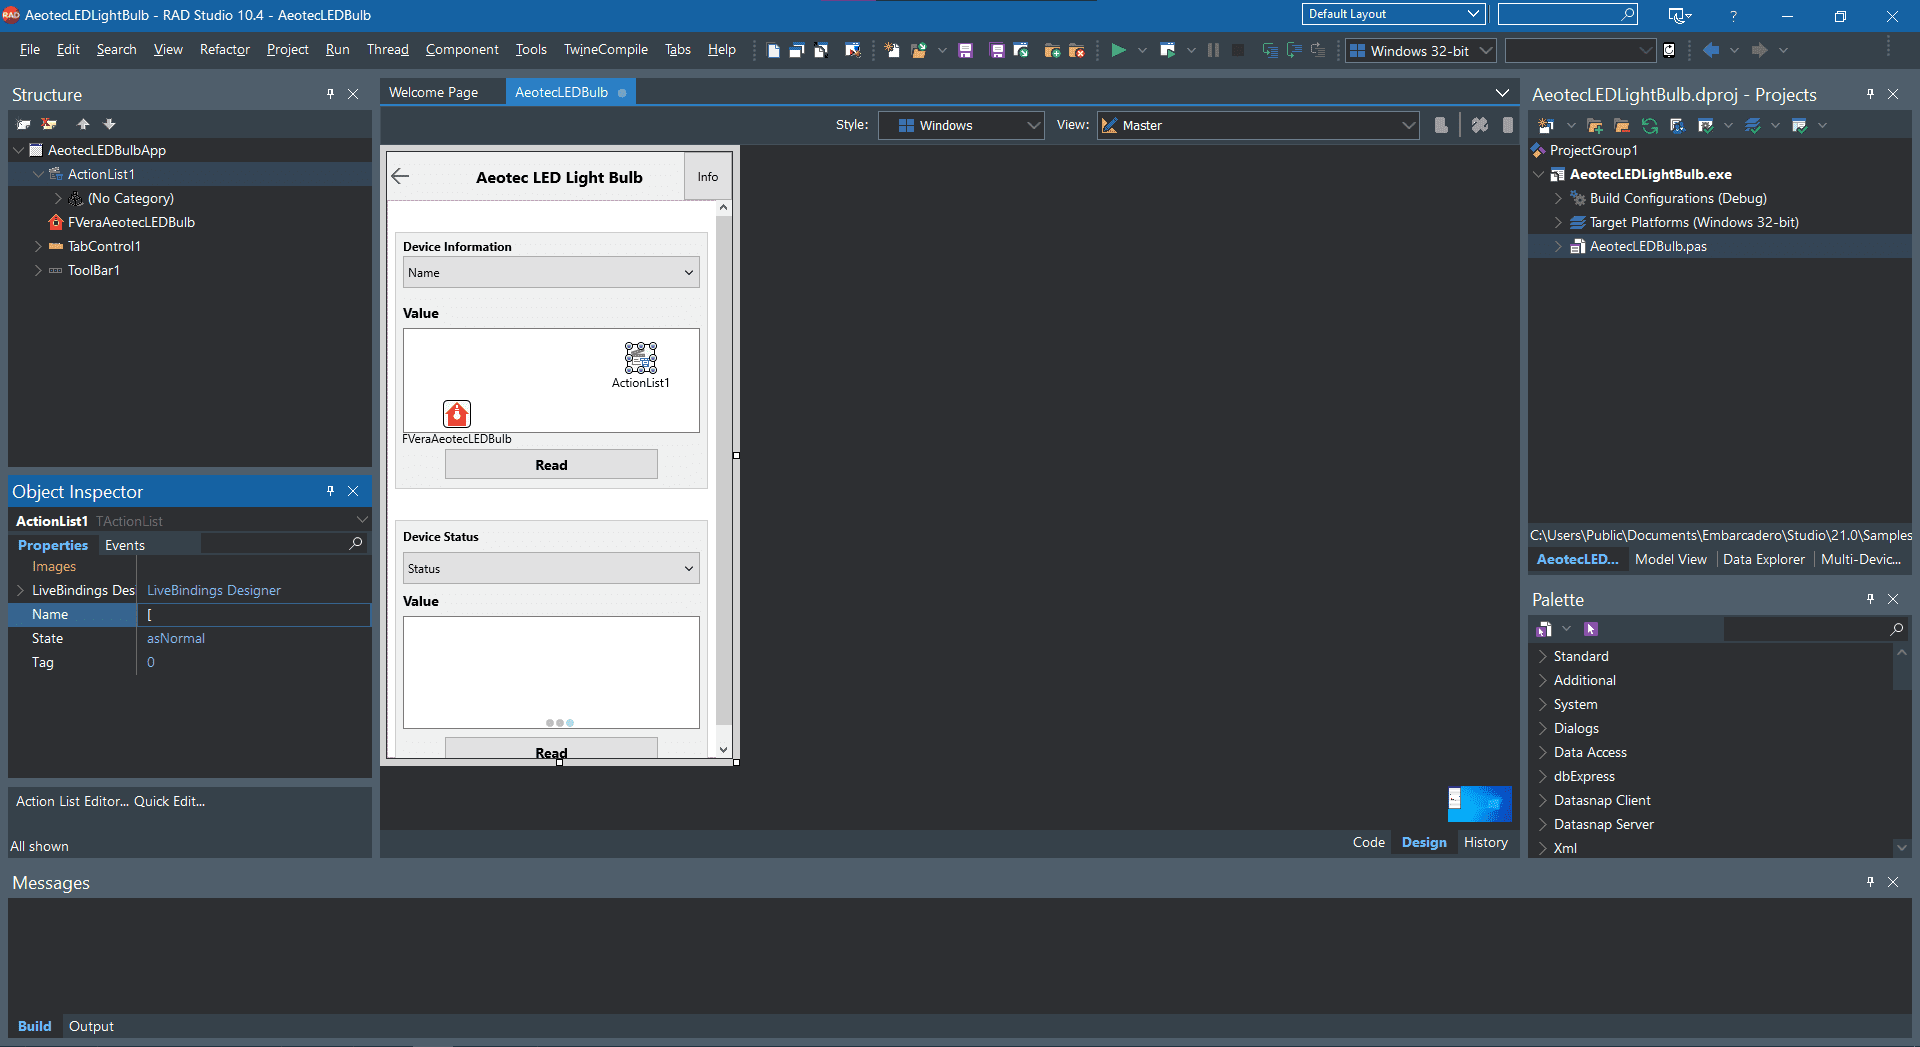
Task: Click Add folder icon in Projects toolbar
Action: click(x=1595, y=125)
